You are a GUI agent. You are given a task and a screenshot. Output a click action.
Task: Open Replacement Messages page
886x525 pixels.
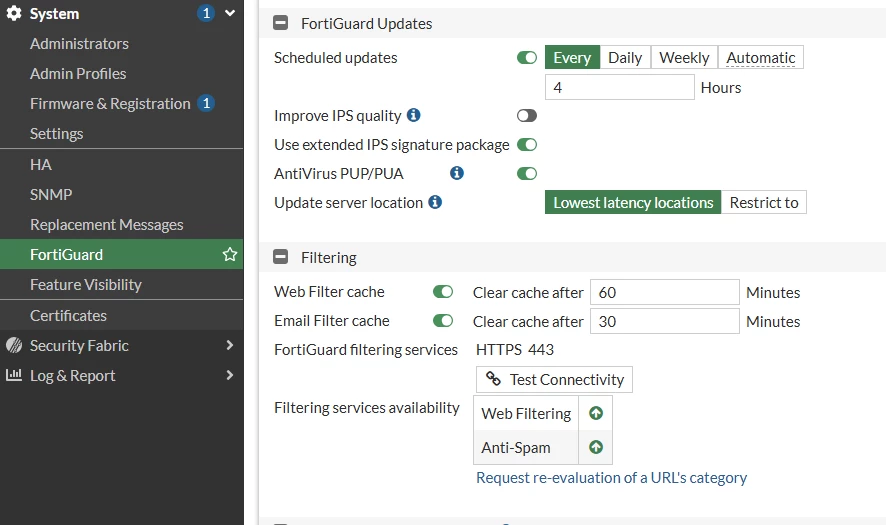point(107,224)
